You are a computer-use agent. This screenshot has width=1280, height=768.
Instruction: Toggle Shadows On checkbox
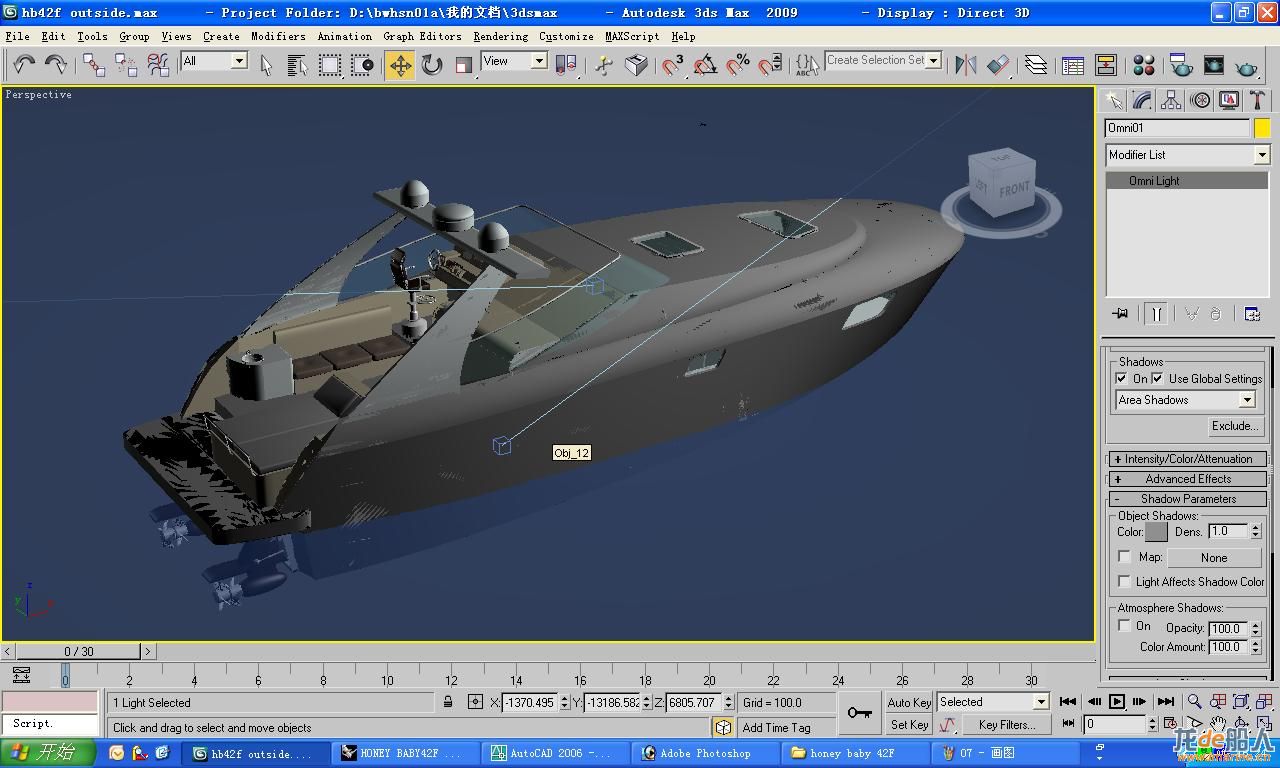pyautogui.click(x=1122, y=378)
